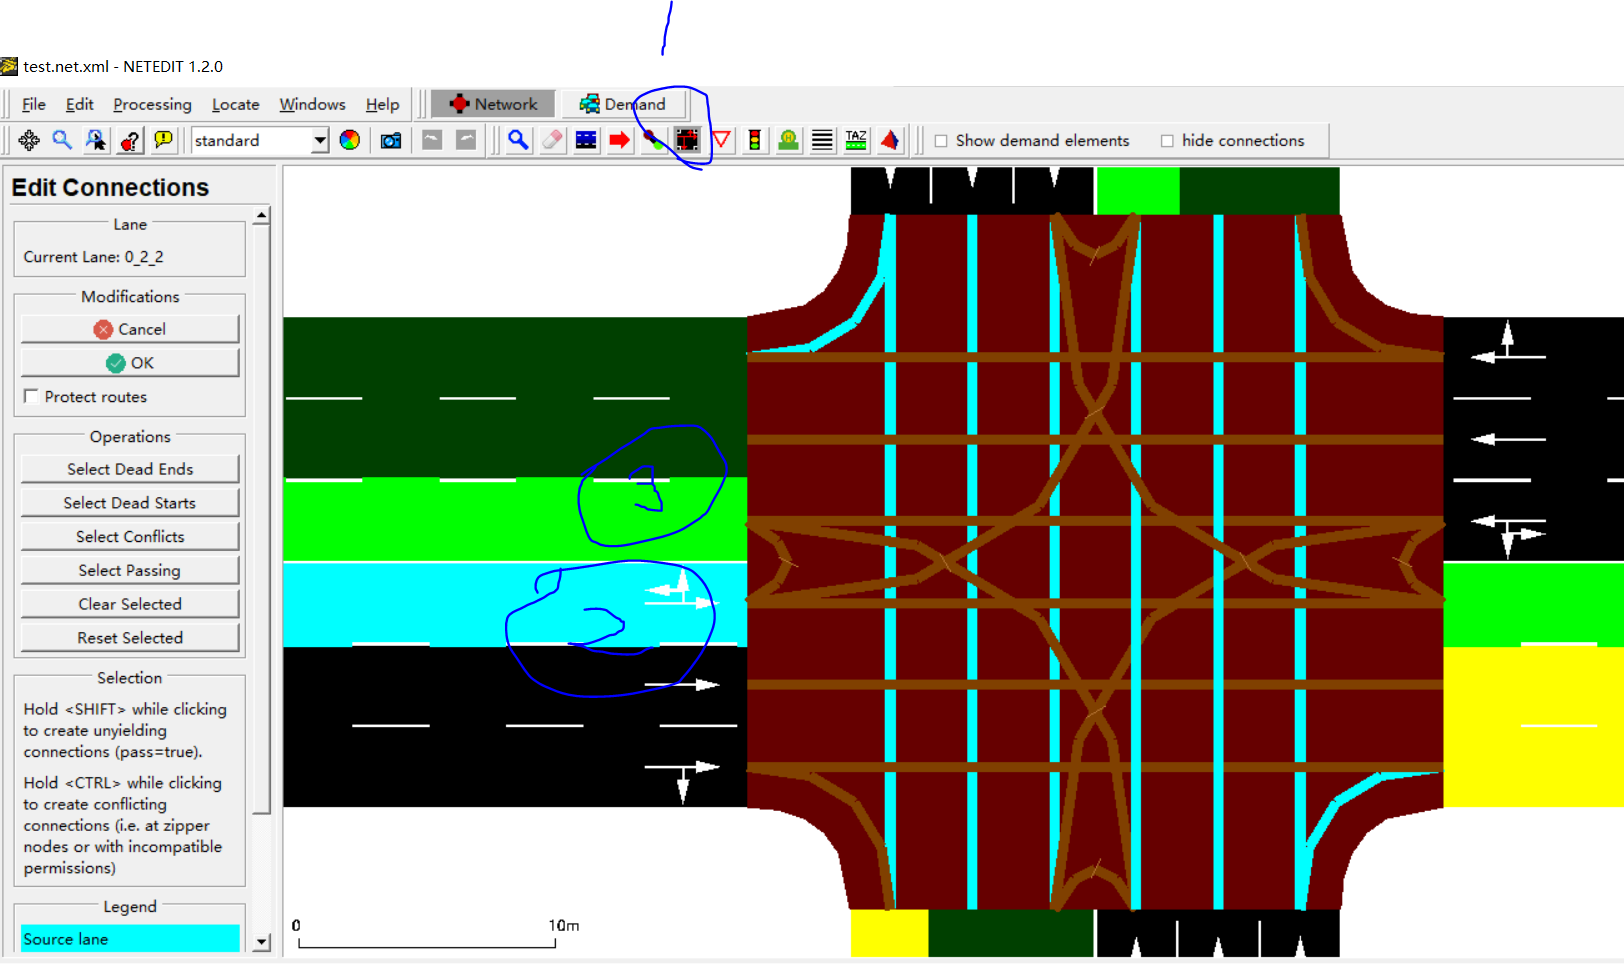Select the inspect mode magnifier
Screen dimensions: 1624x964
pyautogui.click(x=518, y=140)
